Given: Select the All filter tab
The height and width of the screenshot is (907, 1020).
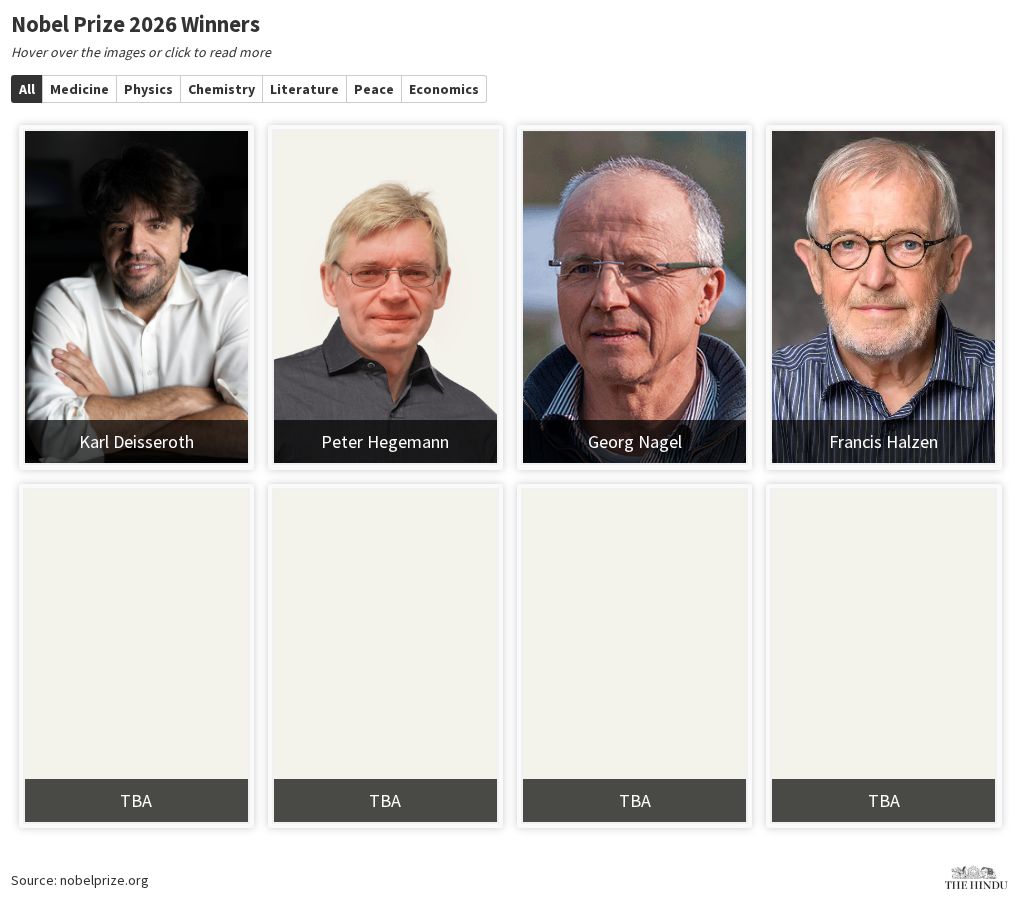Looking at the screenshot, I should 27,89.
